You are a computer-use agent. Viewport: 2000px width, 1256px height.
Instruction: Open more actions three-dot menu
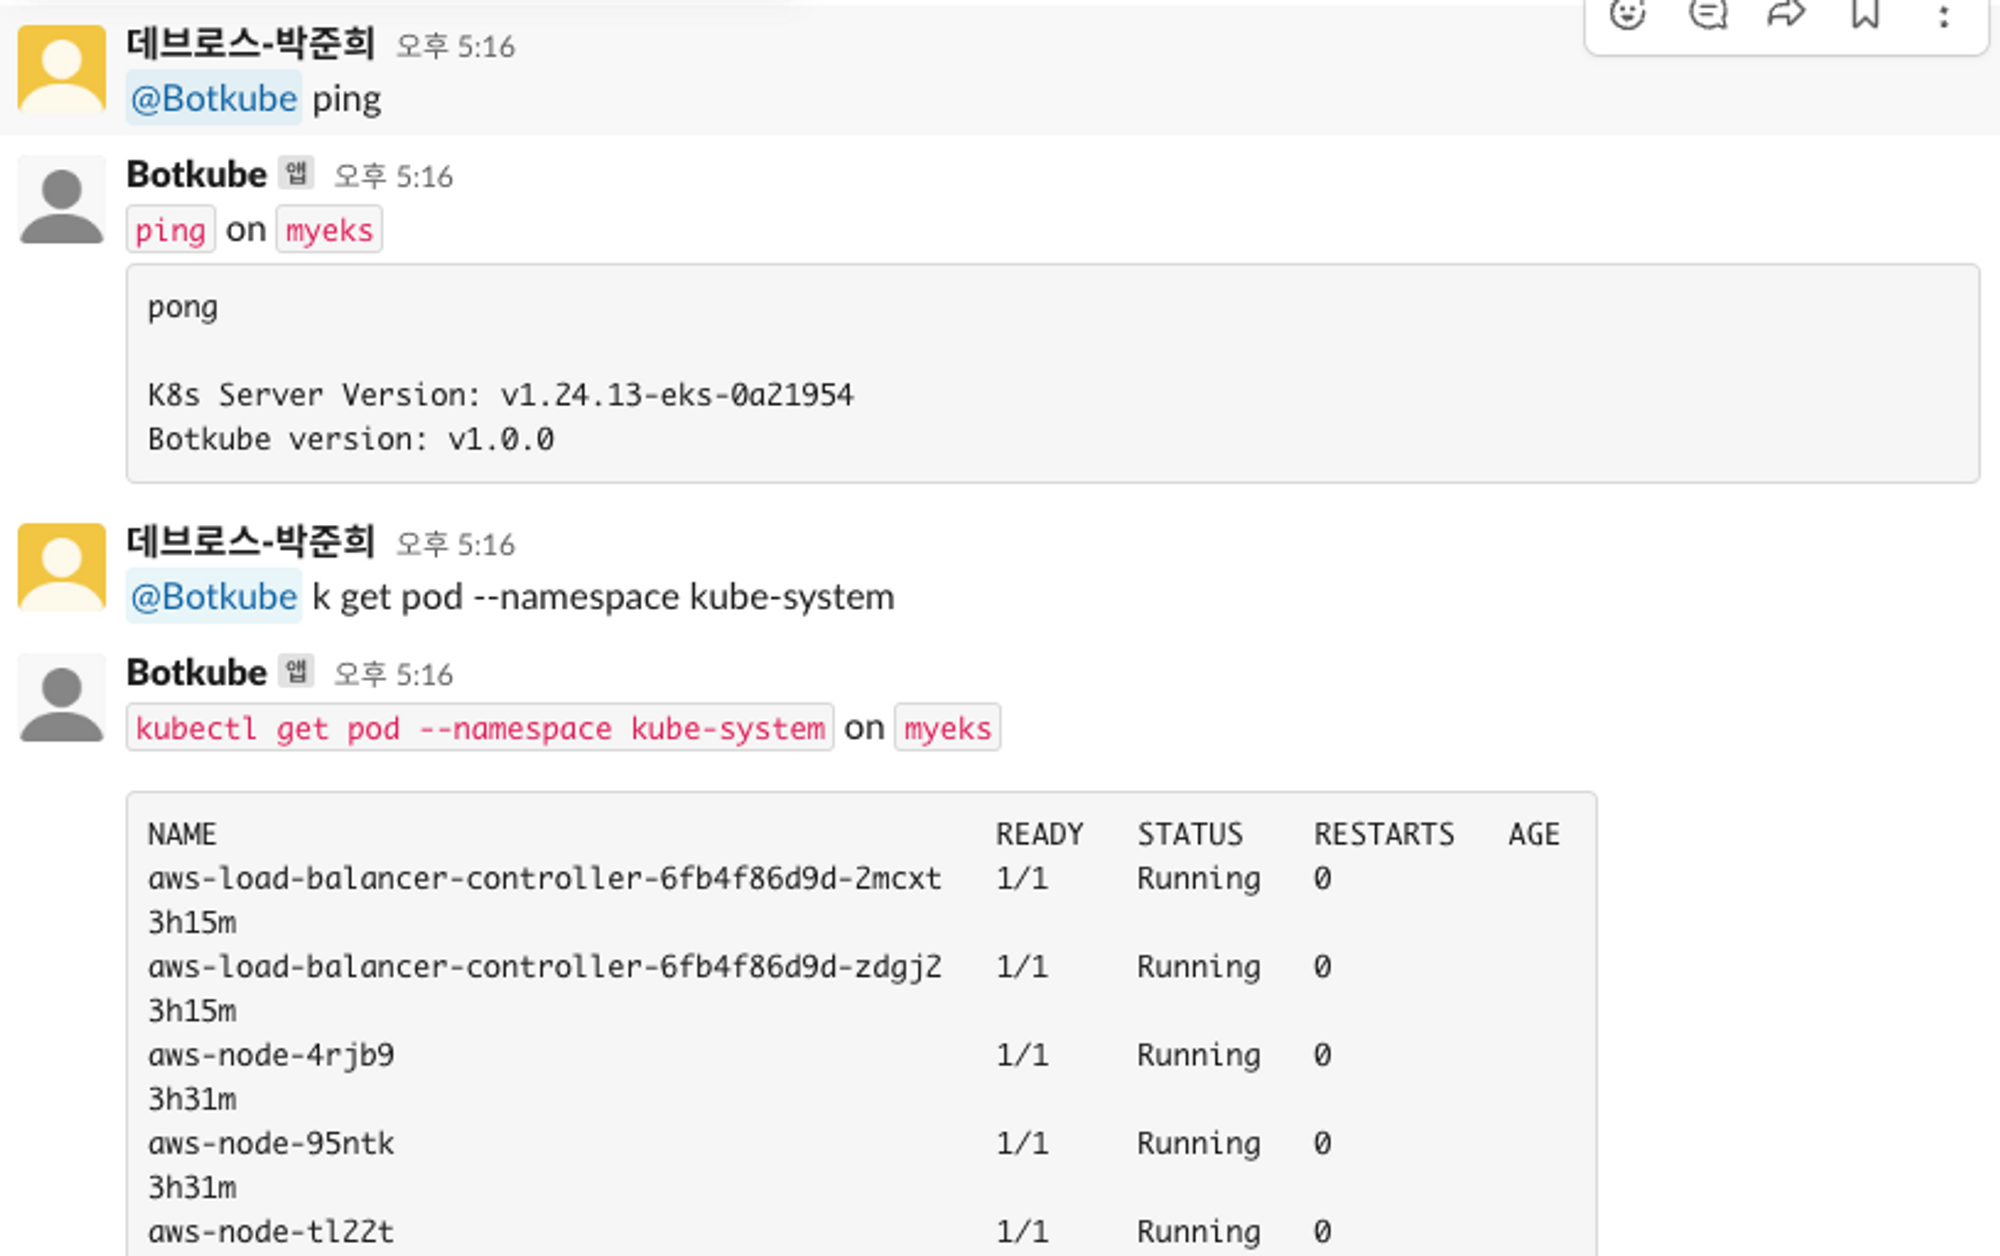point(1944,17)
